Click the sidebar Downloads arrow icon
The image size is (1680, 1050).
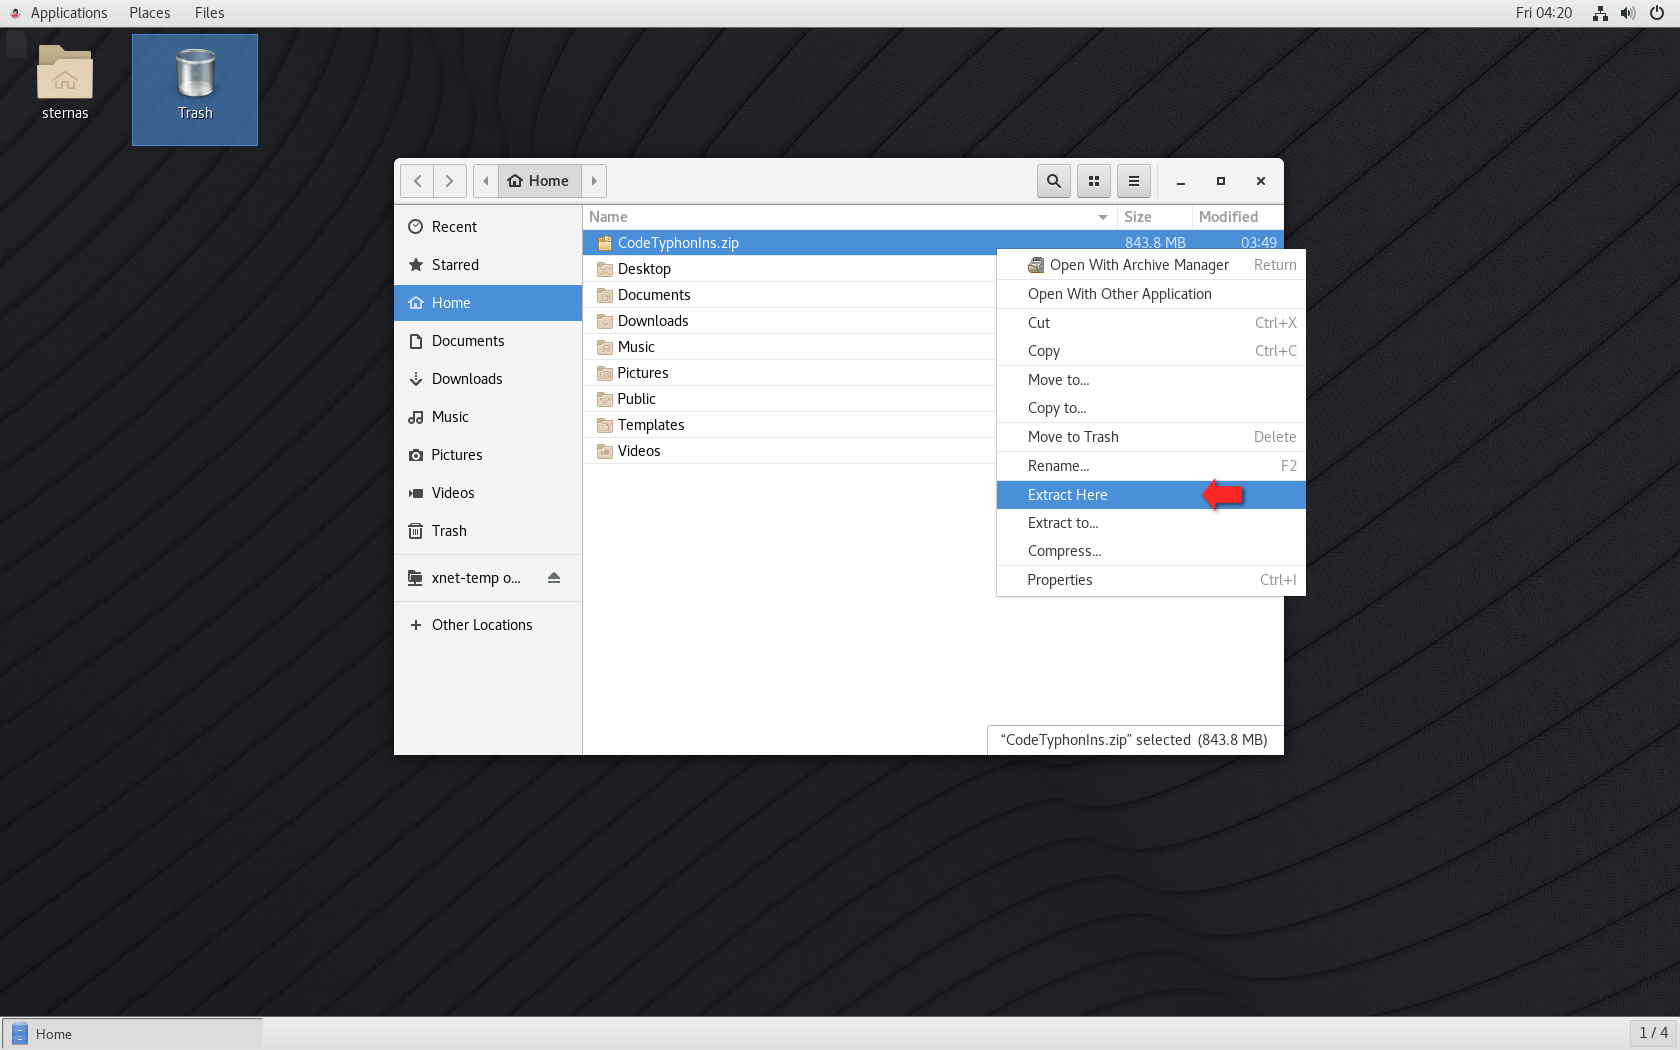pos(416,379)
